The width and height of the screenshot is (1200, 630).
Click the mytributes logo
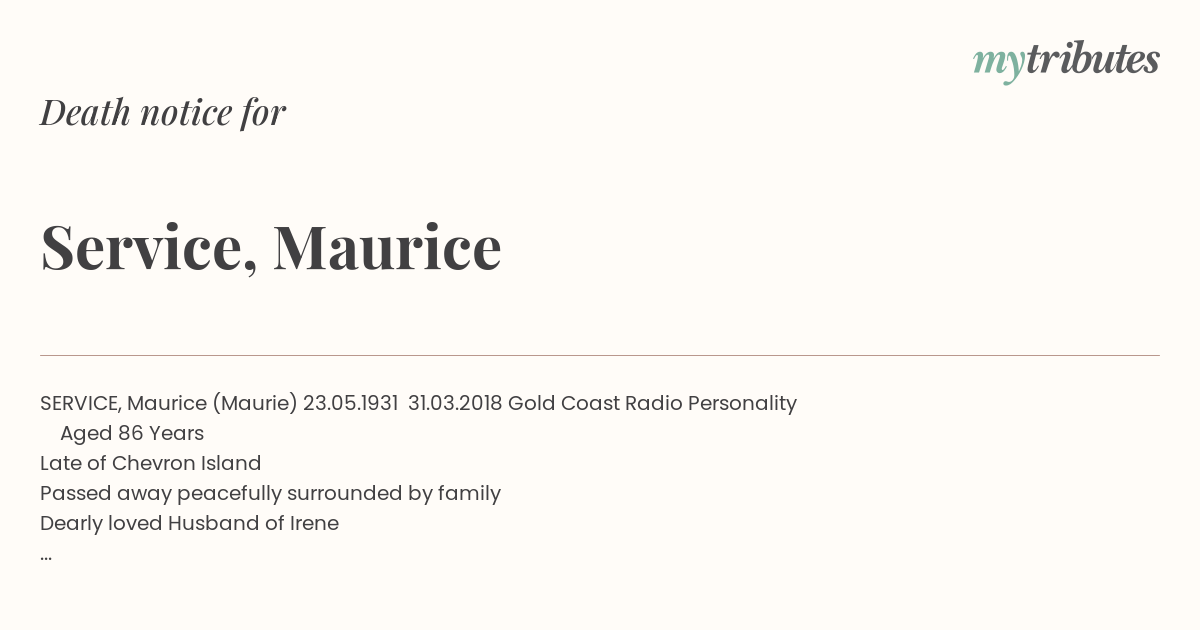pos(1066,61)
